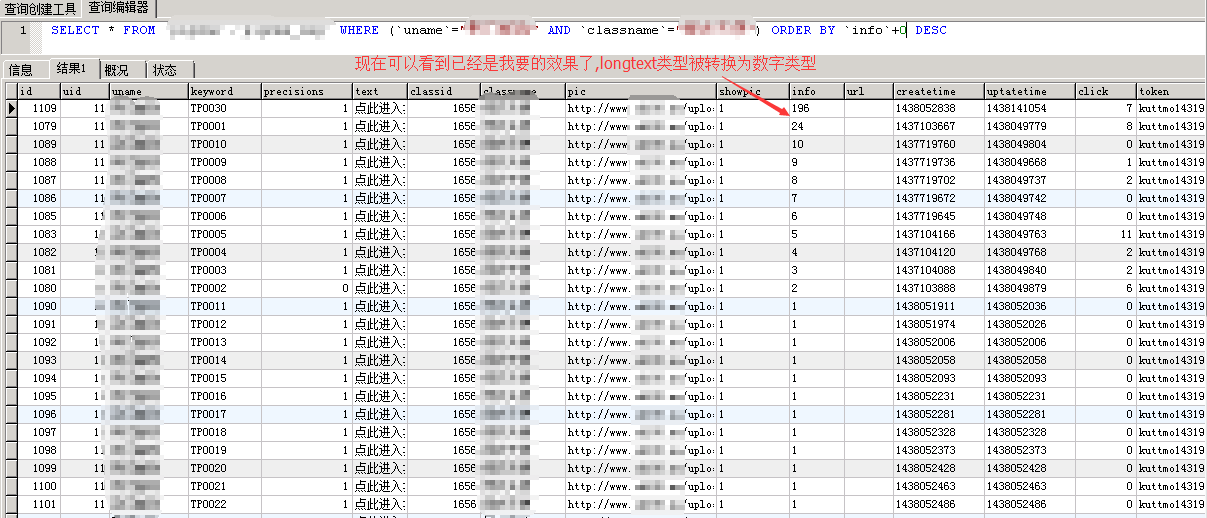Viewport: 1207px width, 518px height.
Task: Select keyword cell TP0009
Action: [x=224, y=162]
